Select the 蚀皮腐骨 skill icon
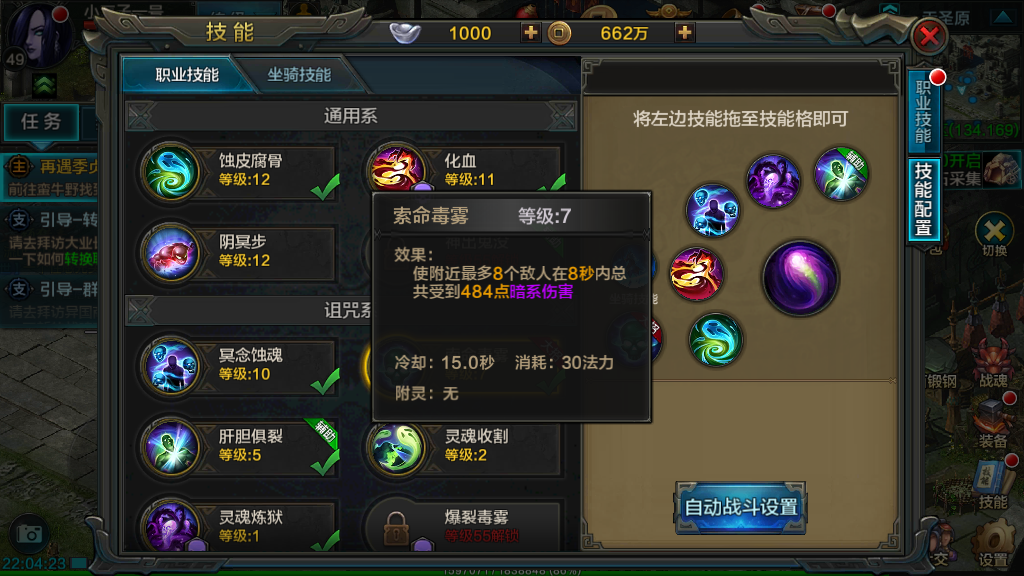This screenshot has width=1024, height=576. coord(171,172)
